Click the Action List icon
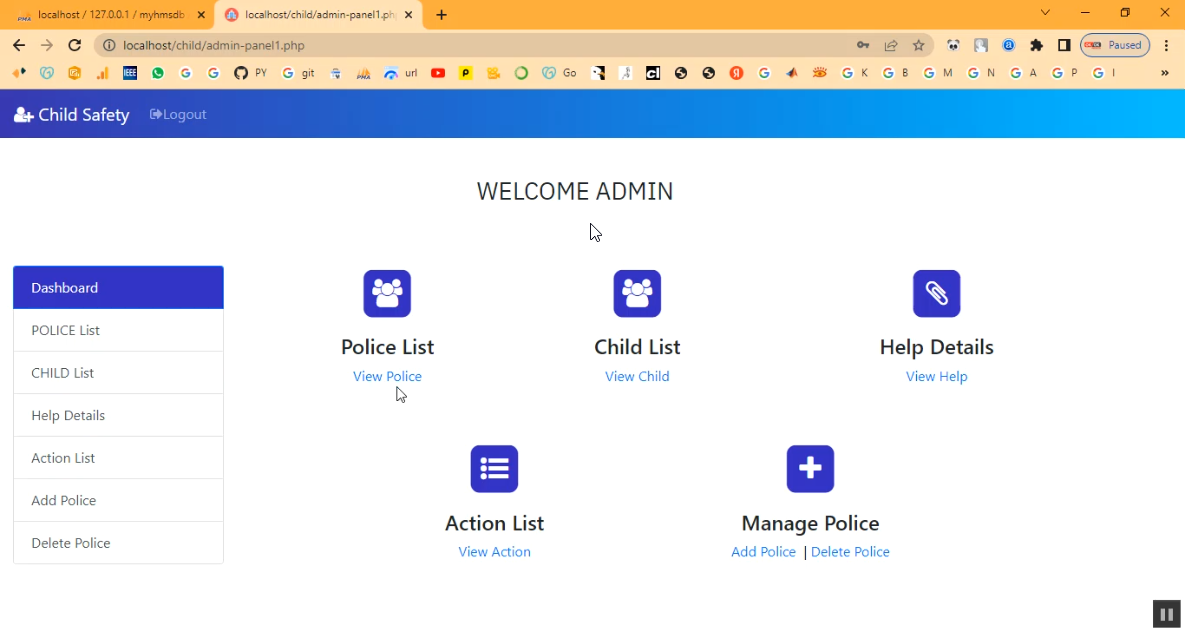 (494, 468)
